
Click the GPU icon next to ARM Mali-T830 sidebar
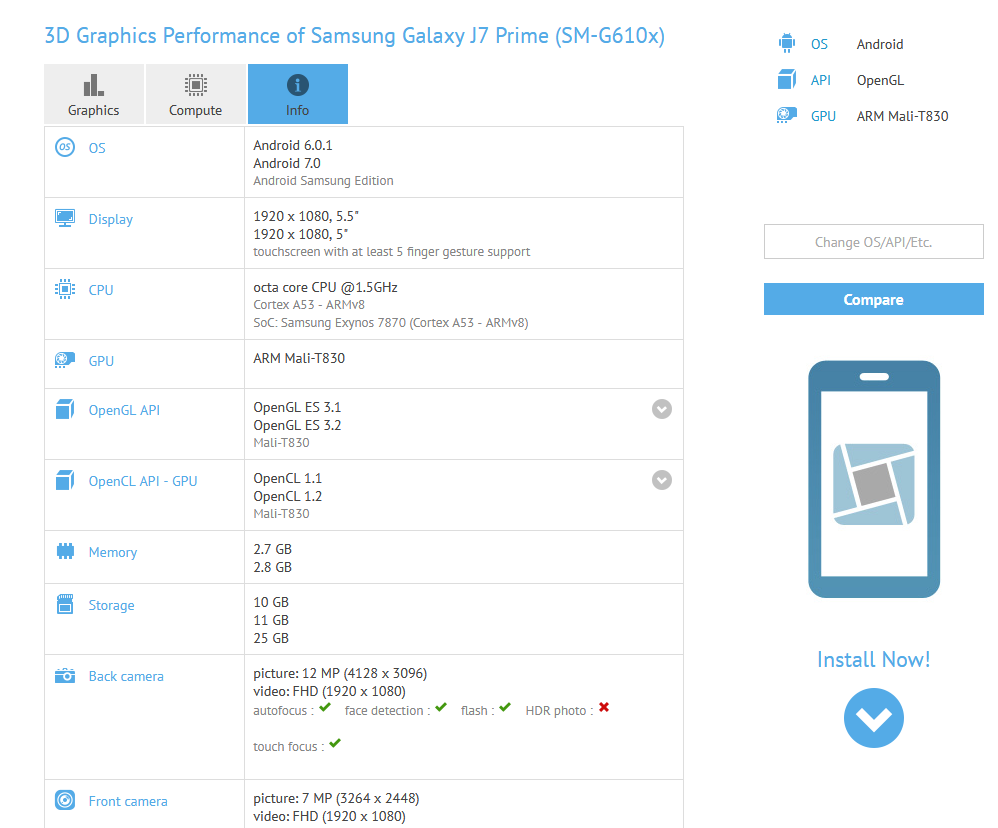pyautogui.click(x=787, y=115)
